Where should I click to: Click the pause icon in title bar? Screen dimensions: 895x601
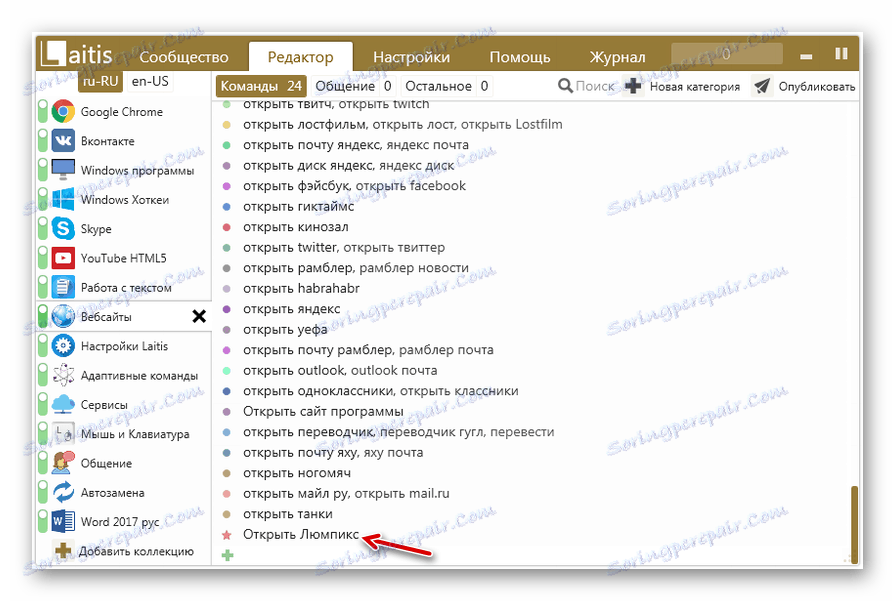pos(841,54)
